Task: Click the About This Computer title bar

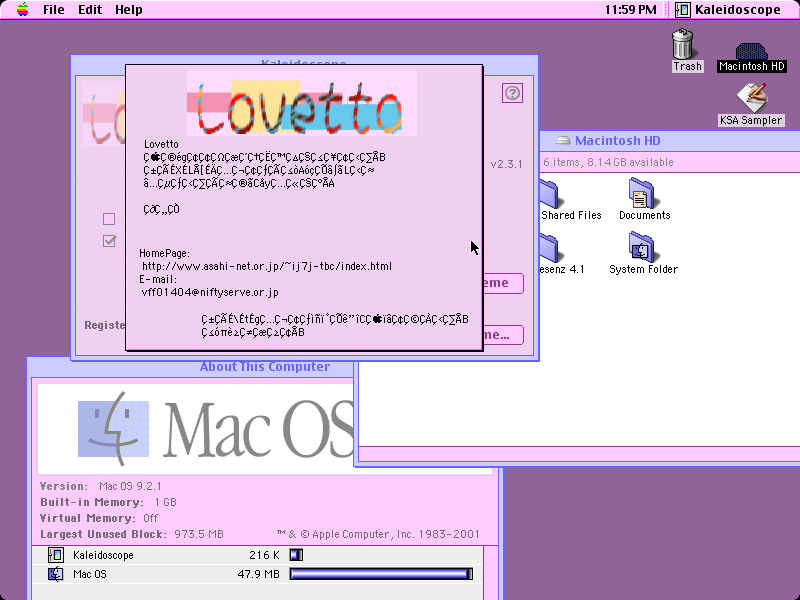Action: point(265,367)
